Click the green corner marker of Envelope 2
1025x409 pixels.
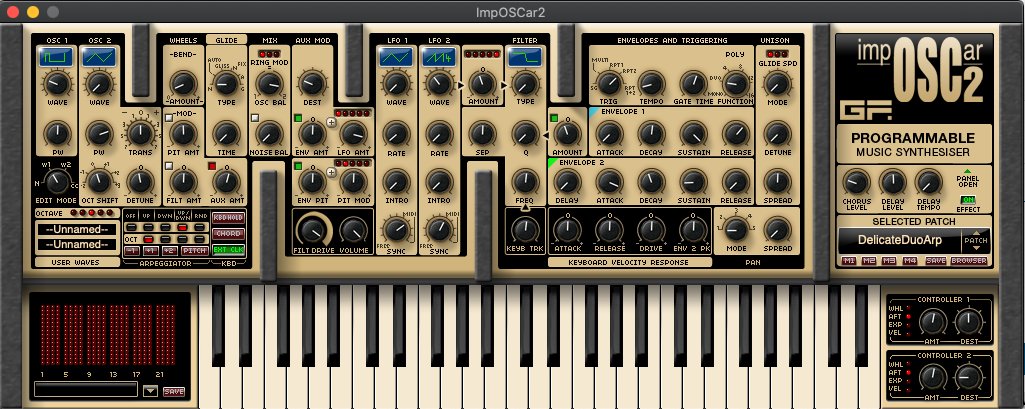pos(552,162)
